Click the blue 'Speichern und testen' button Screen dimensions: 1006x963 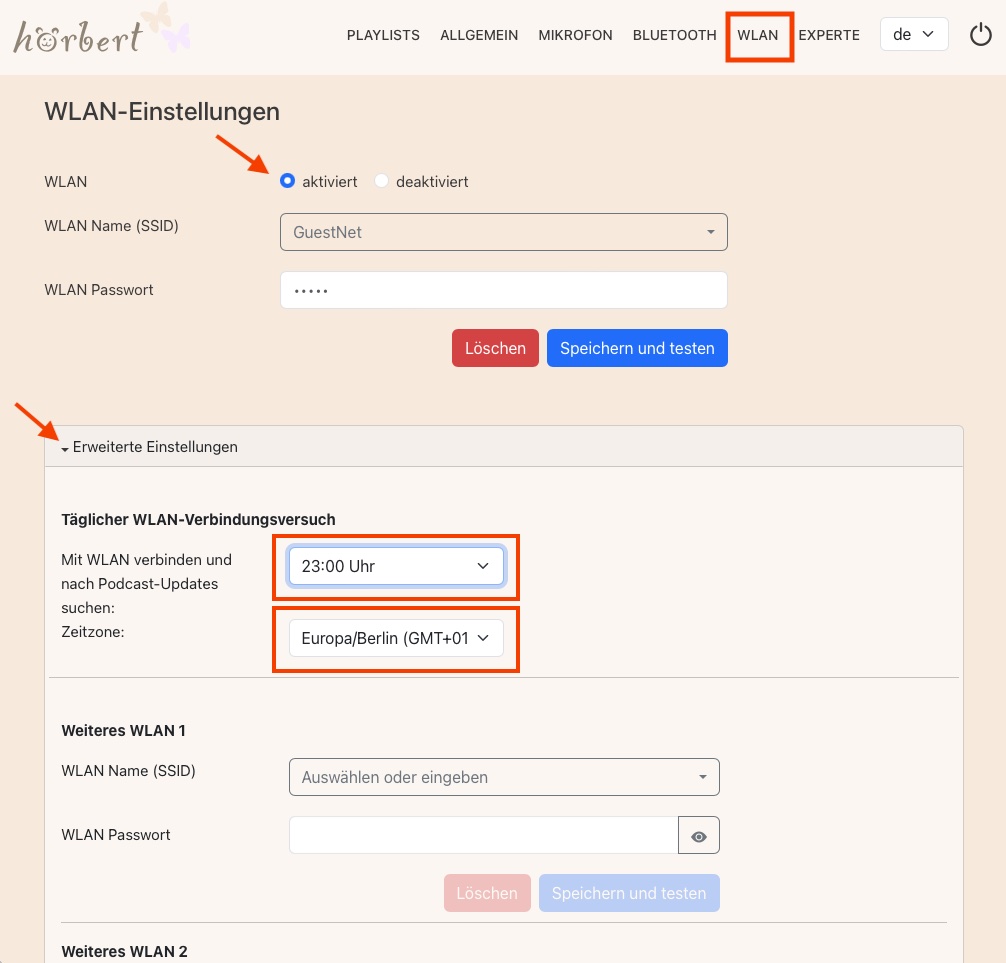637,348
